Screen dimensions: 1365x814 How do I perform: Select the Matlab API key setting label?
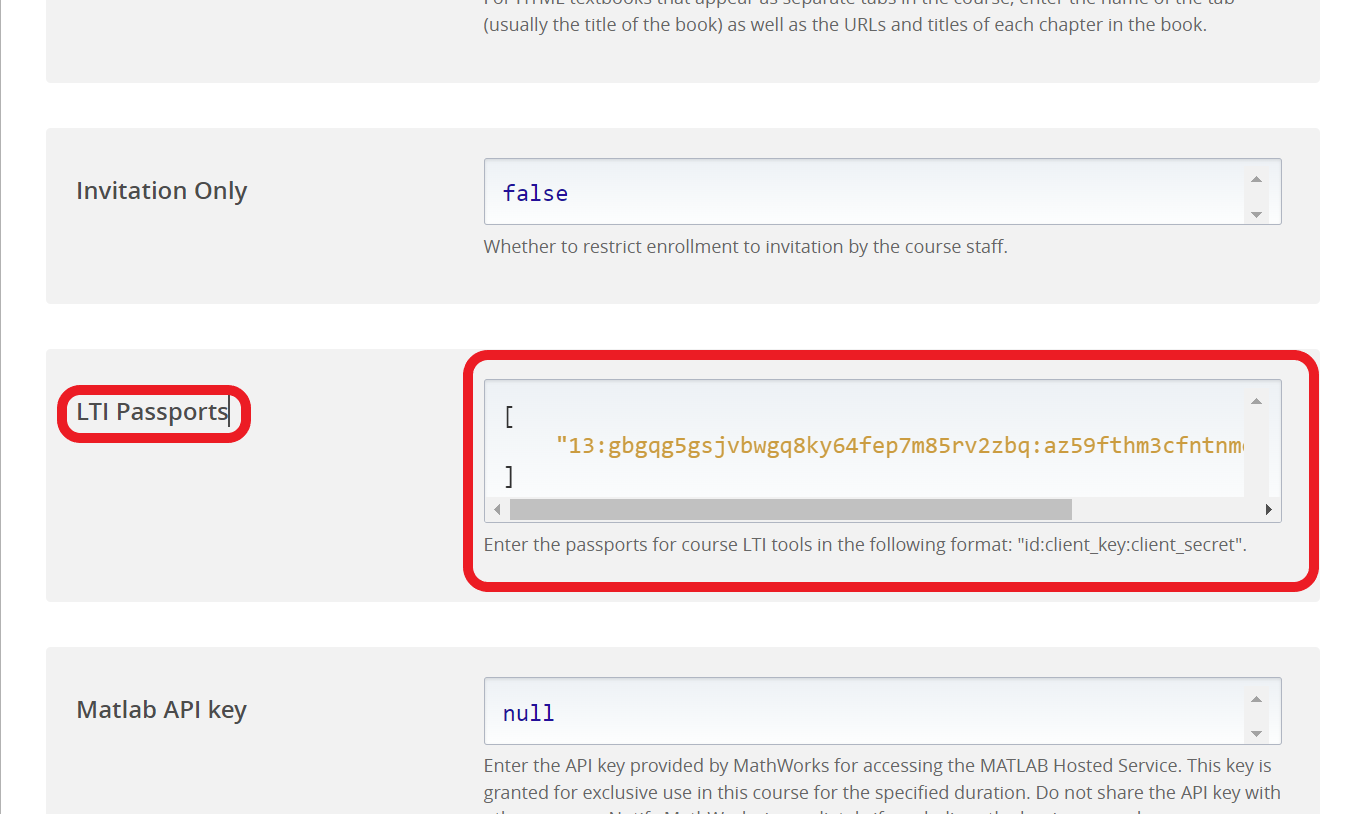click(x=161, y=710)
